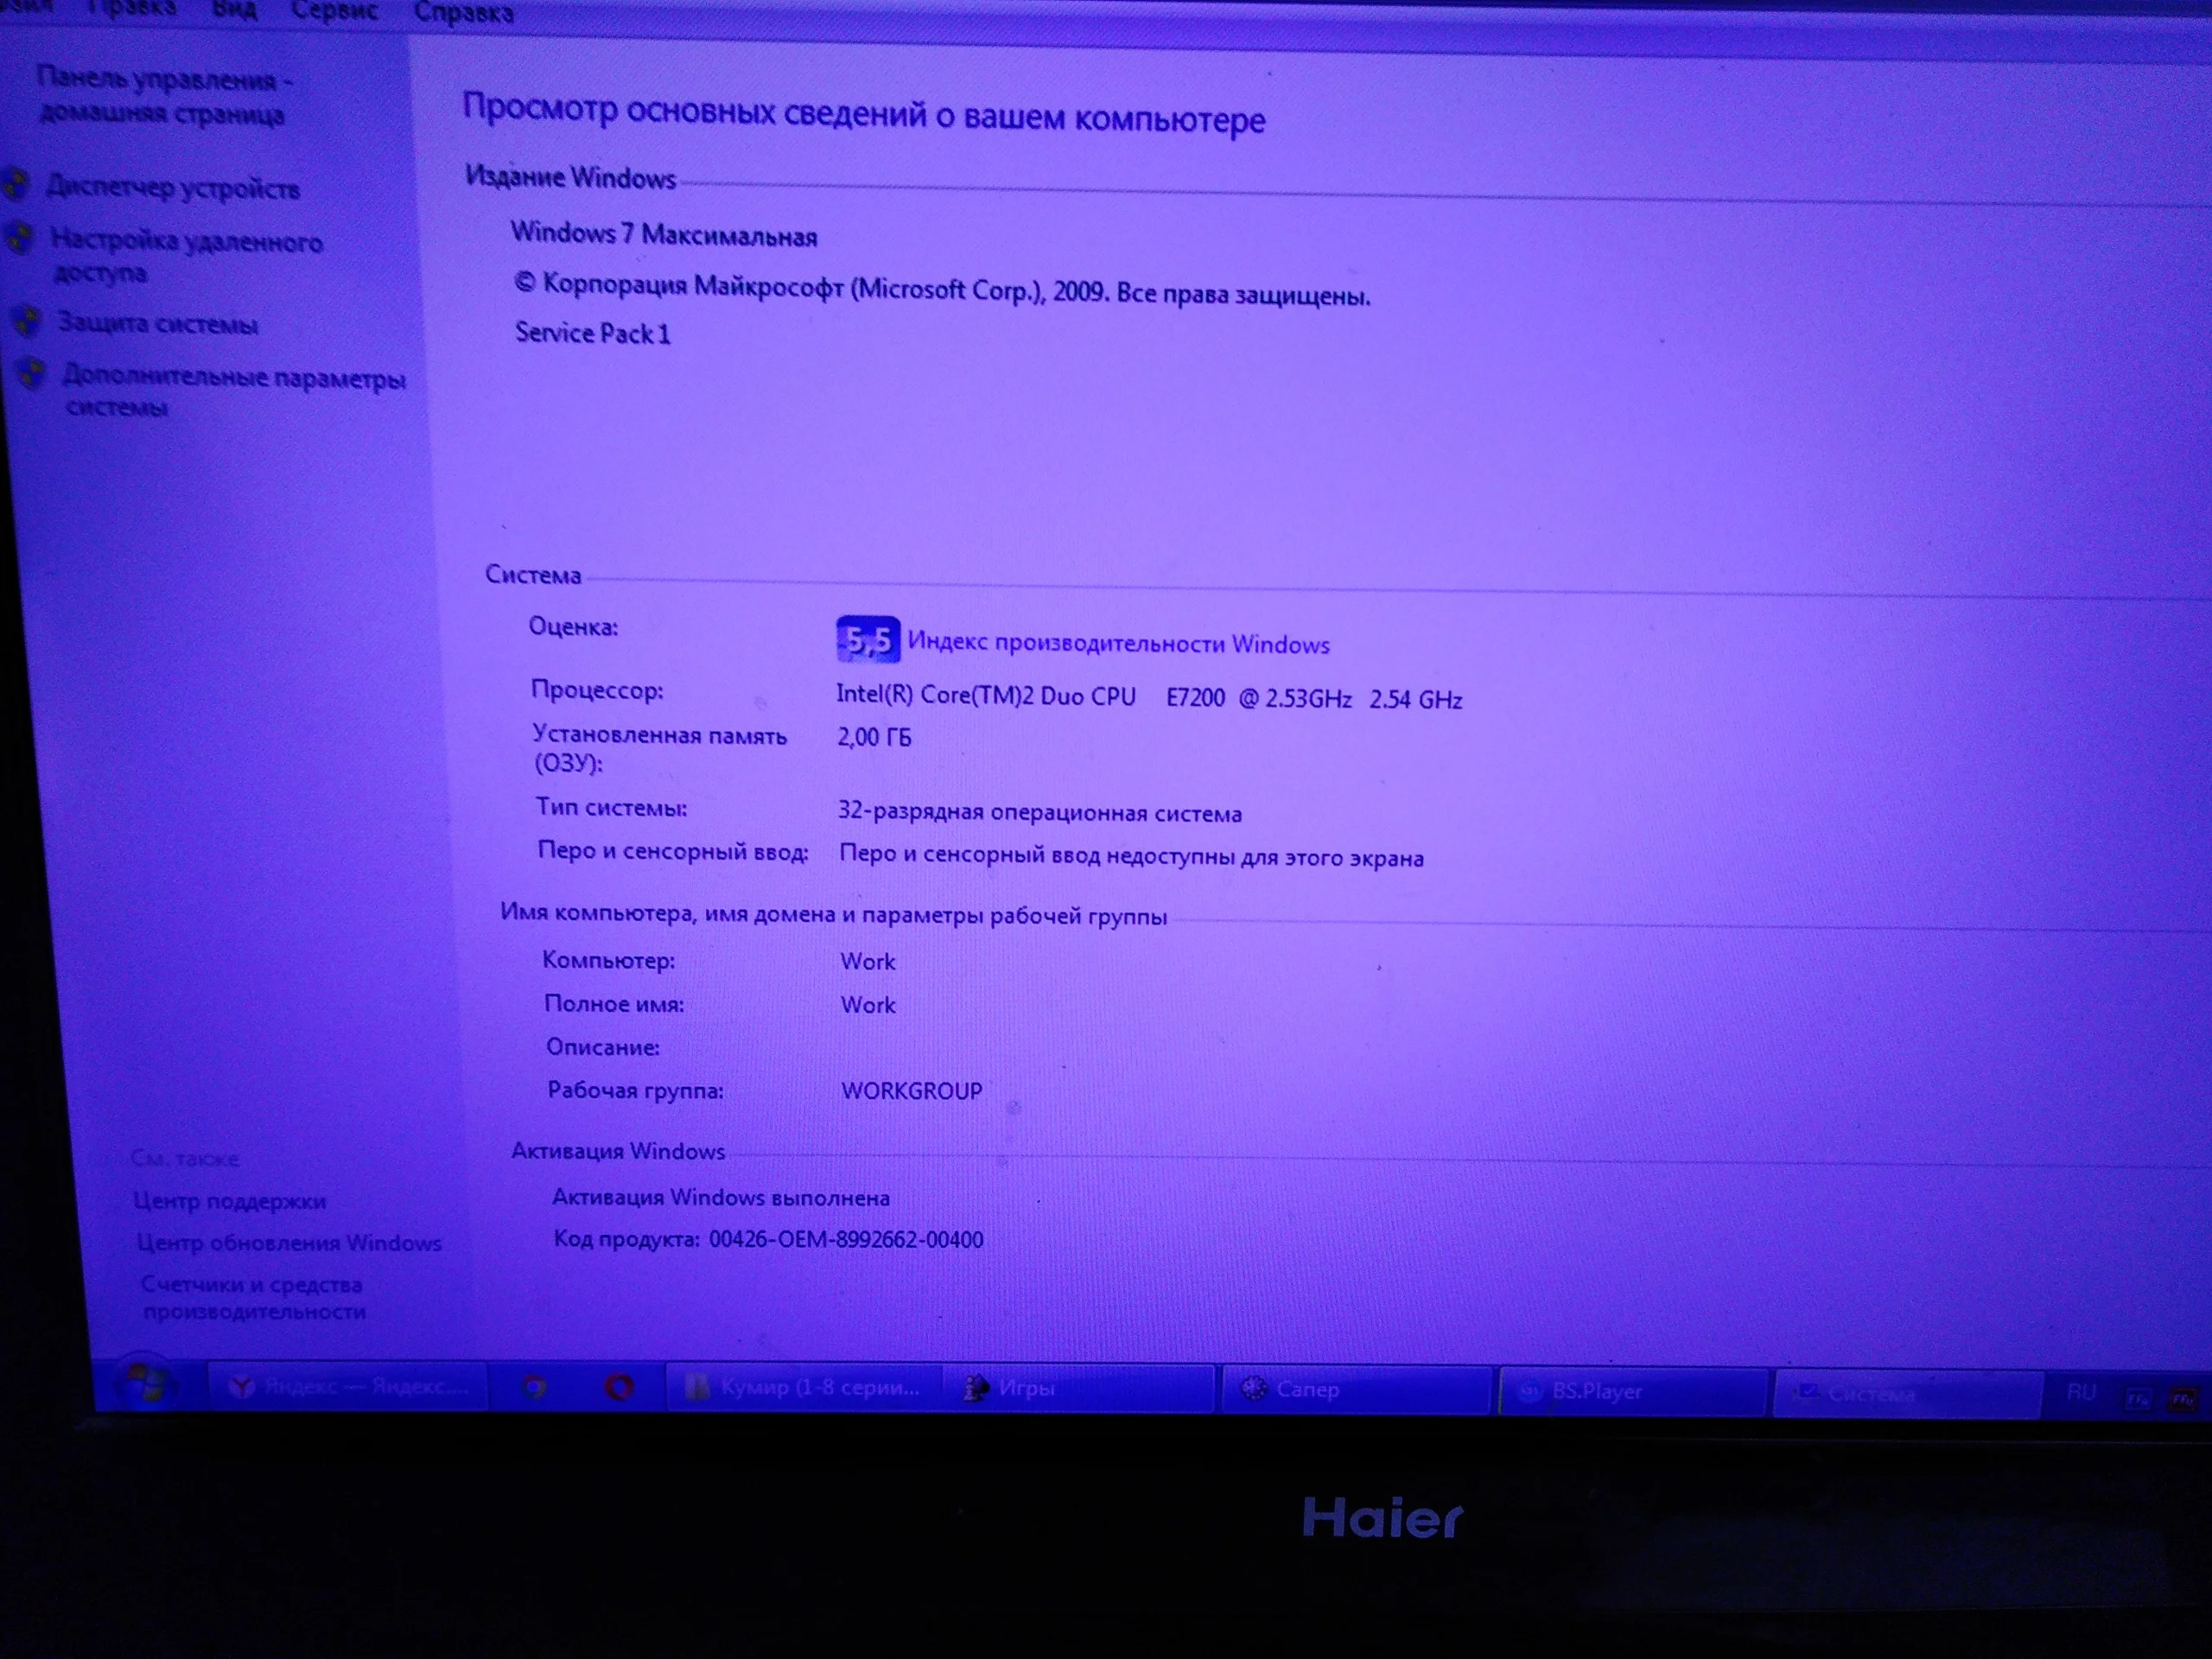
Task: Open Центр поддержки link
Action: click(230, 1201)
